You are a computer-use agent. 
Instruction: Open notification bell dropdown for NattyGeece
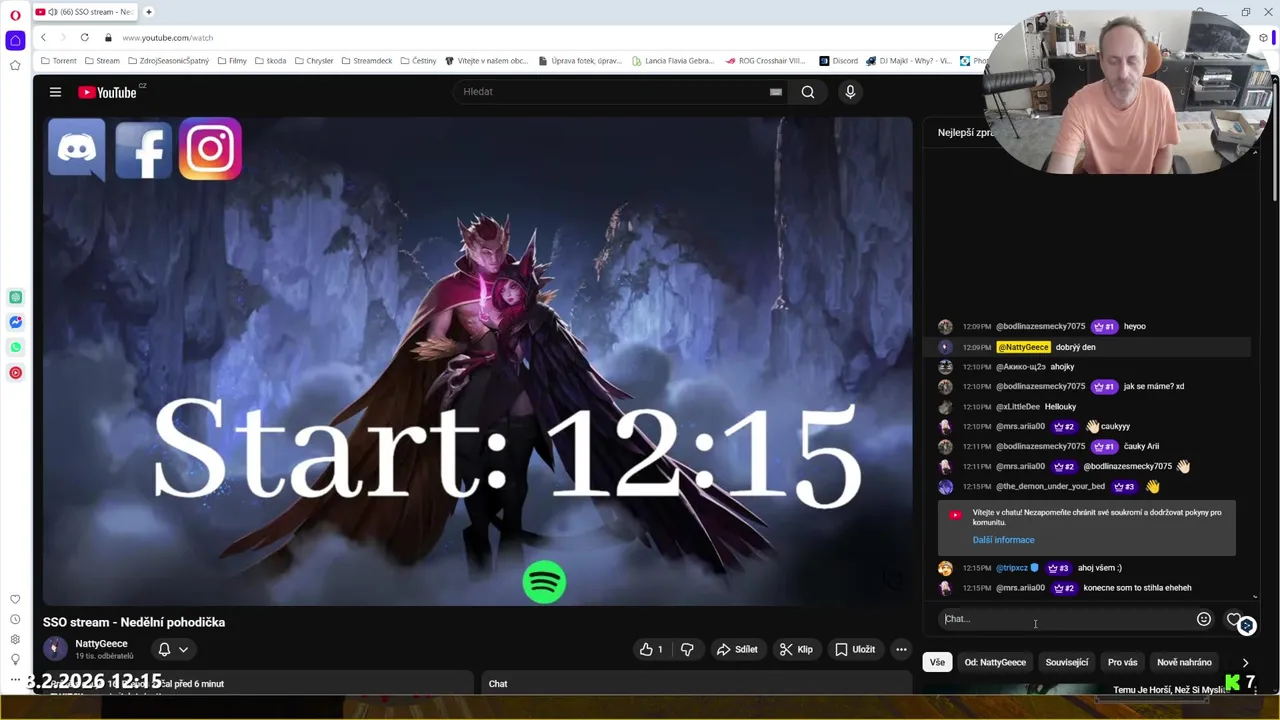coord(173,649)
